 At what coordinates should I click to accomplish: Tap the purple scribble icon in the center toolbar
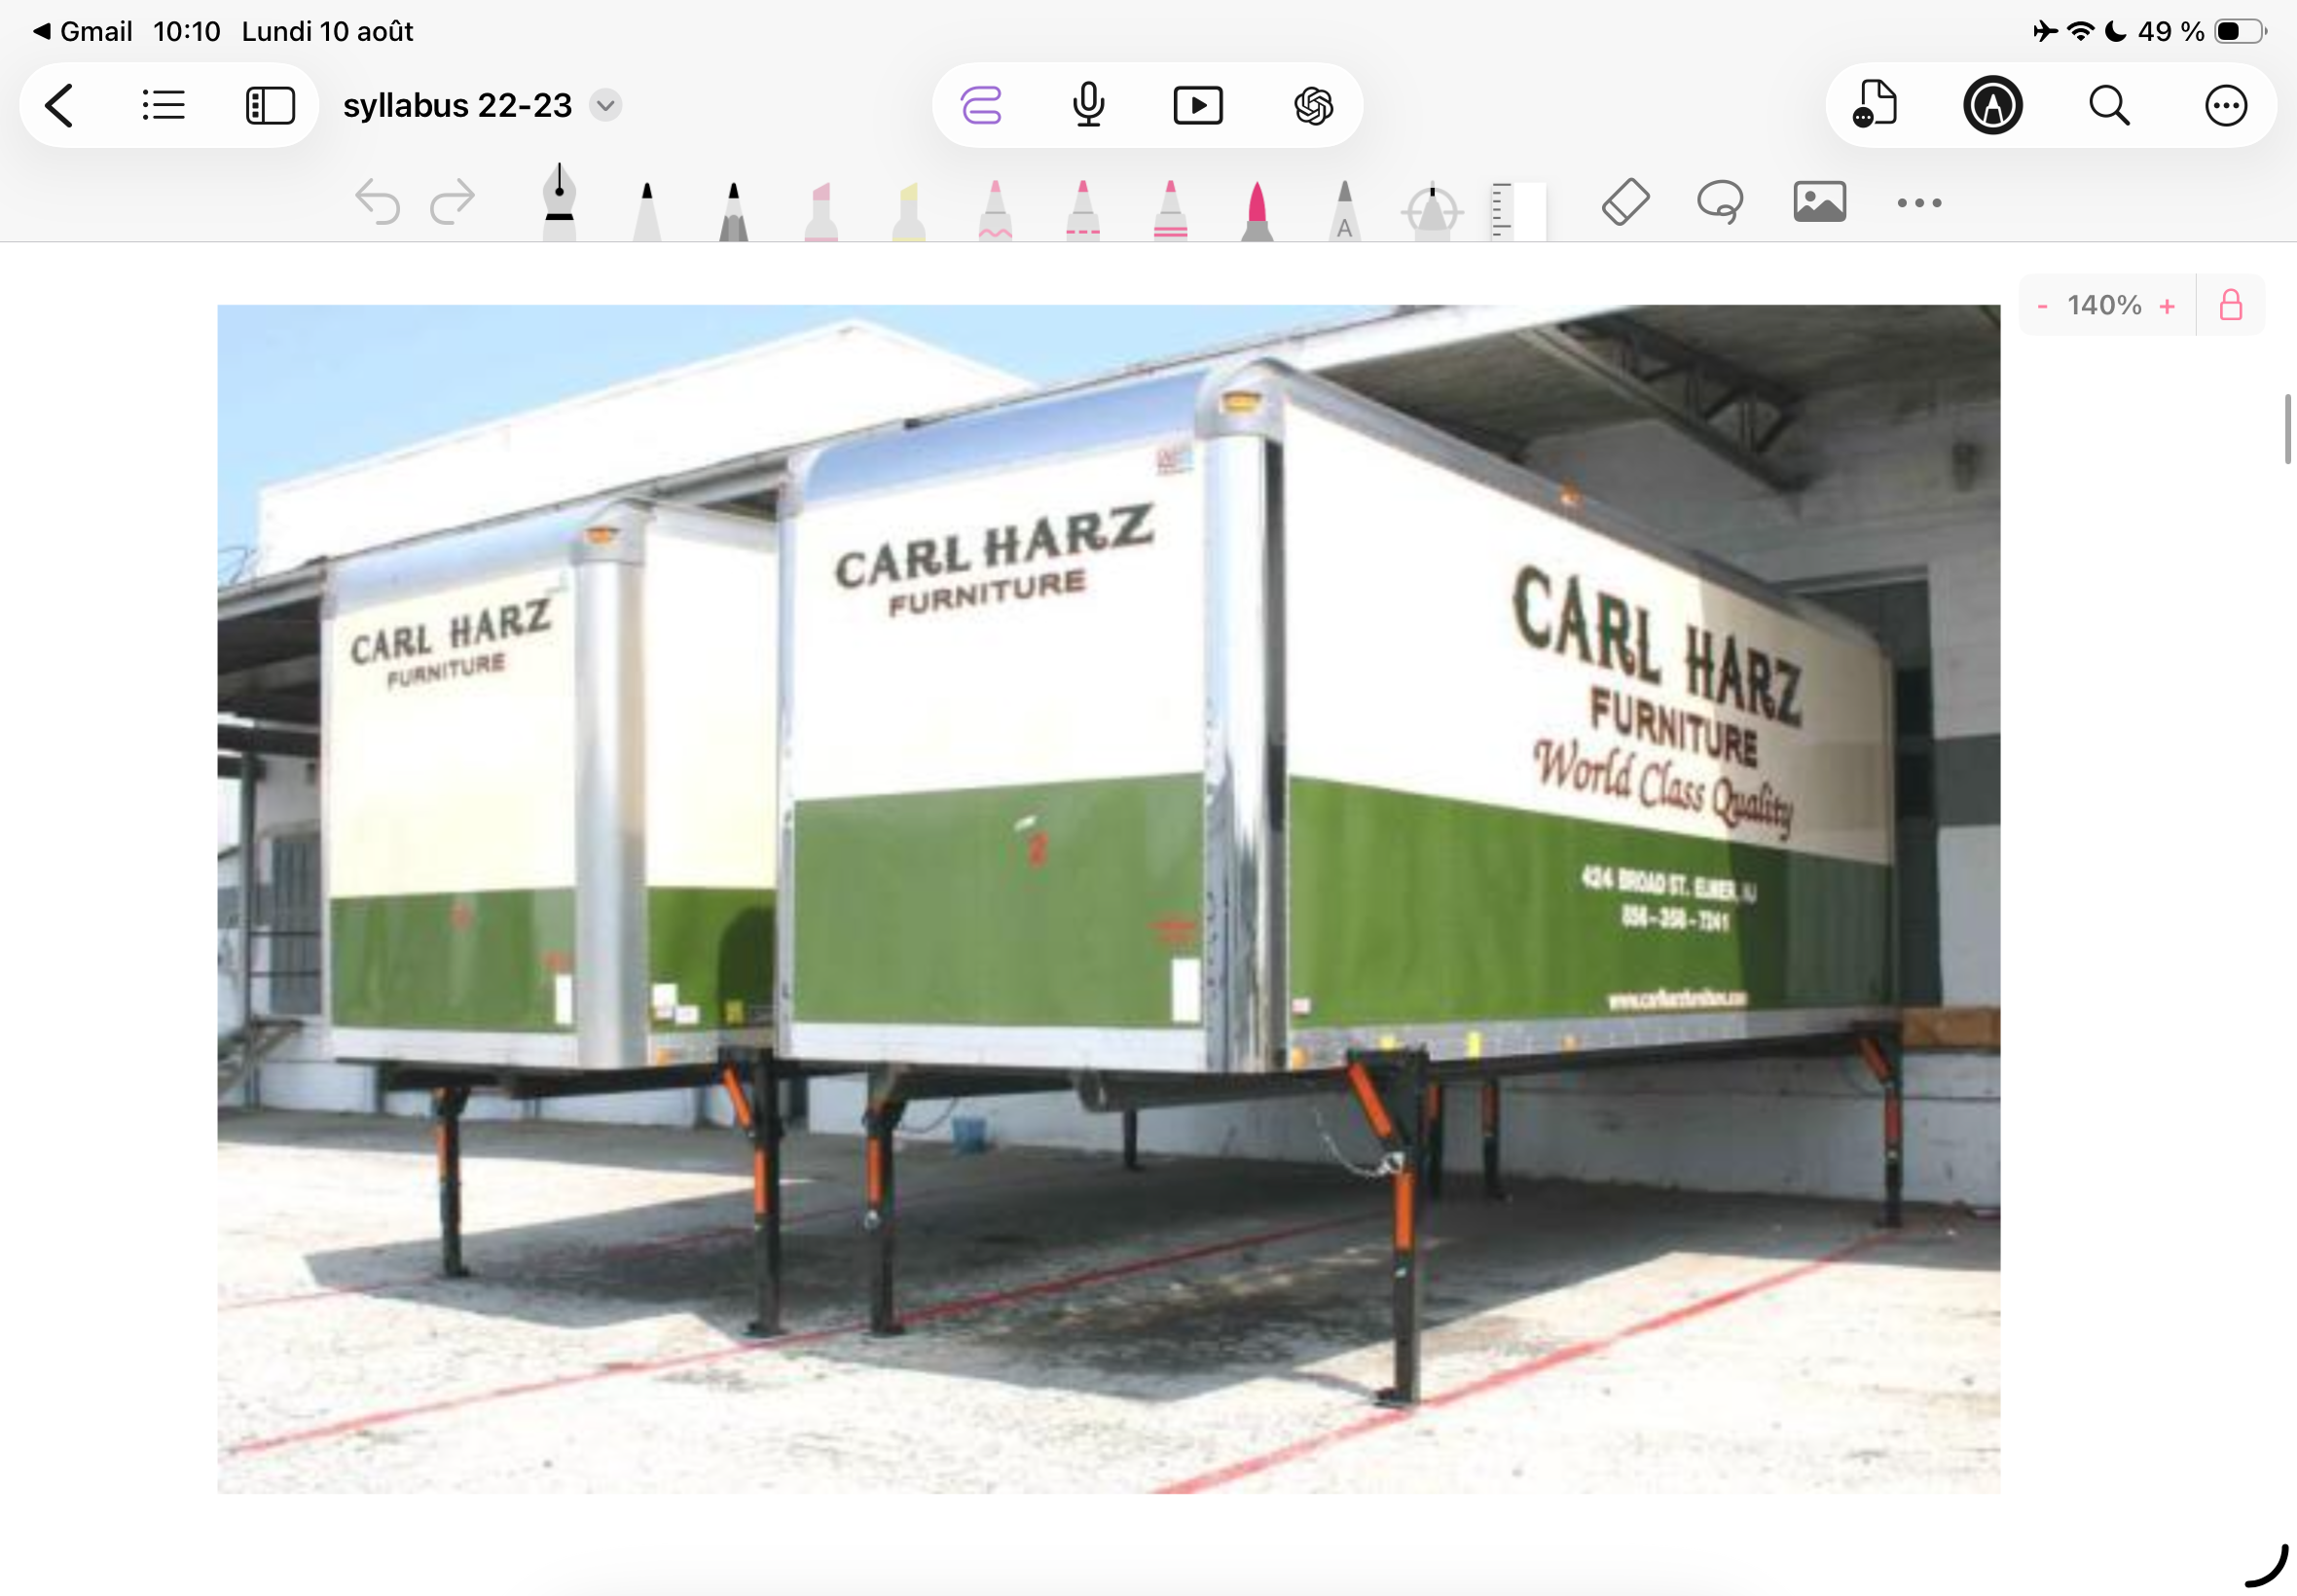[x=981, y=105]
